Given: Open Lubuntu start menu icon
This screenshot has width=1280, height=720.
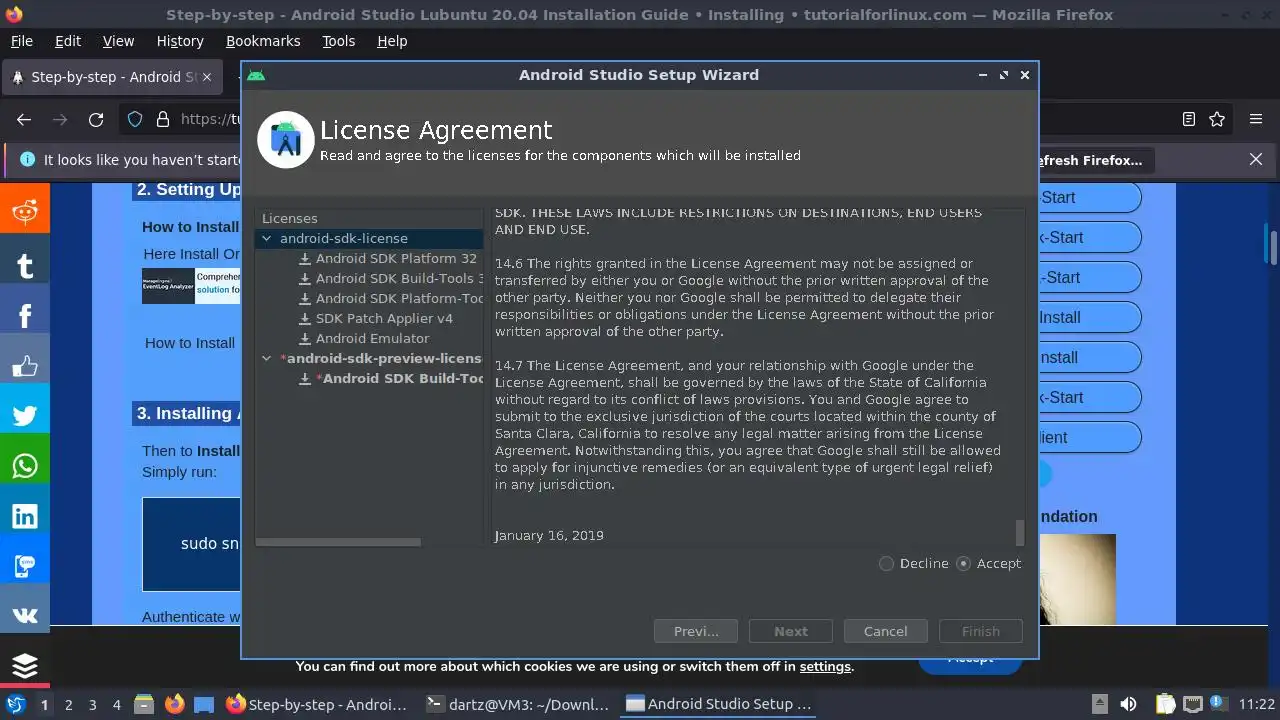Looking at the screenshot, I should click(15, 704).
